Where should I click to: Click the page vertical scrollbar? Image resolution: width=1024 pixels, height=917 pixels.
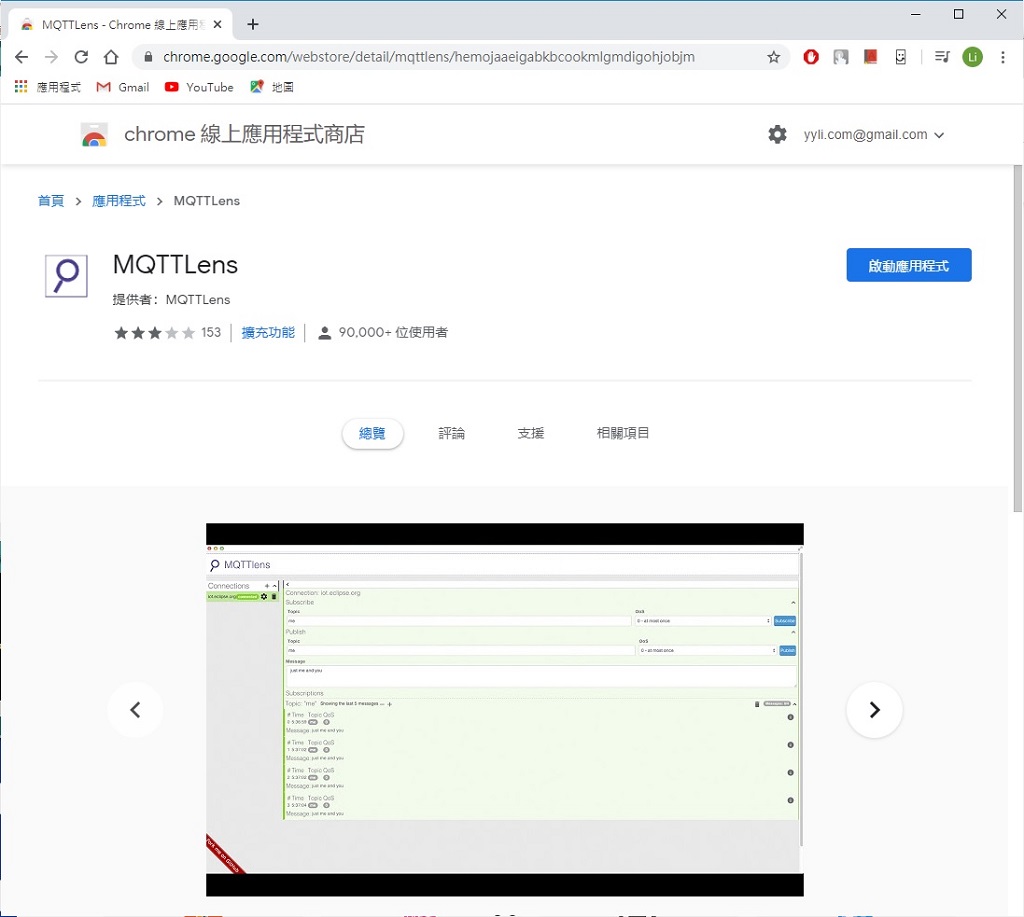click(x=1017, y=340)
